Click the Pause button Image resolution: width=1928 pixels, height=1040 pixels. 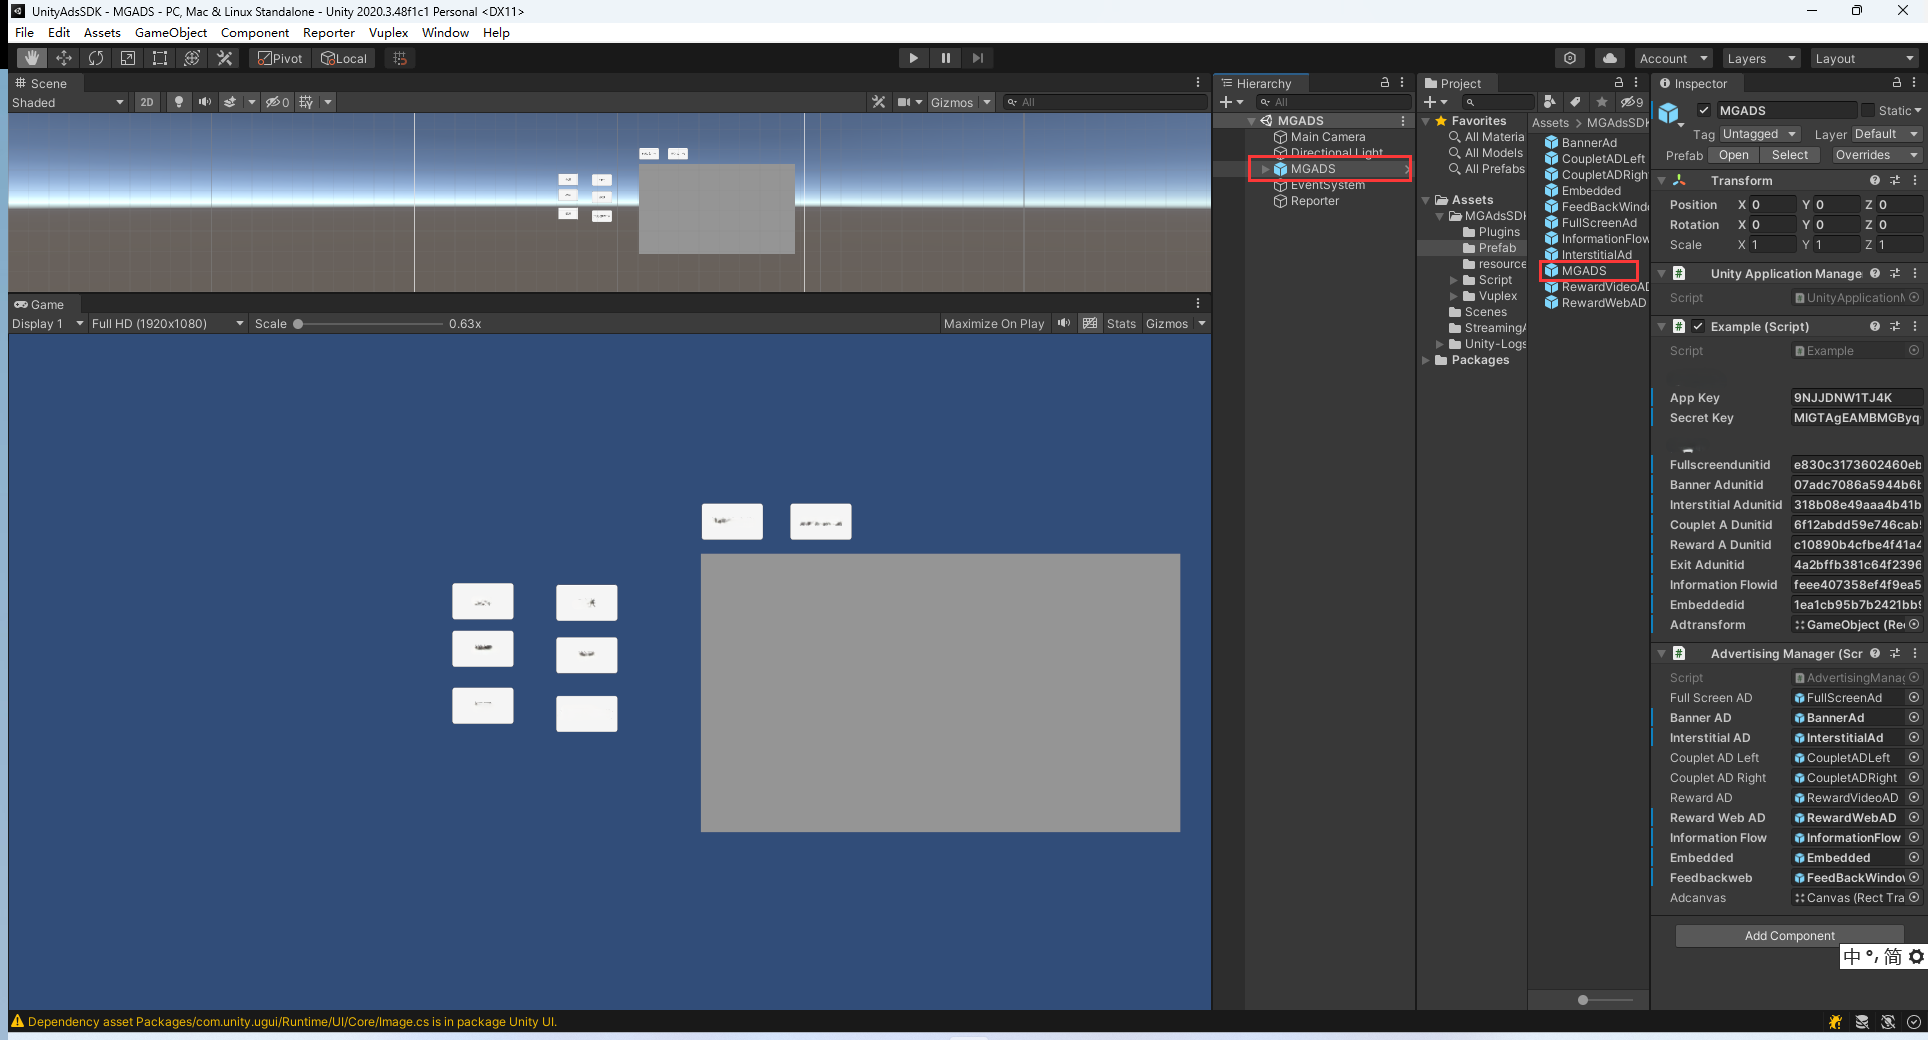click(x=945, y=58)
